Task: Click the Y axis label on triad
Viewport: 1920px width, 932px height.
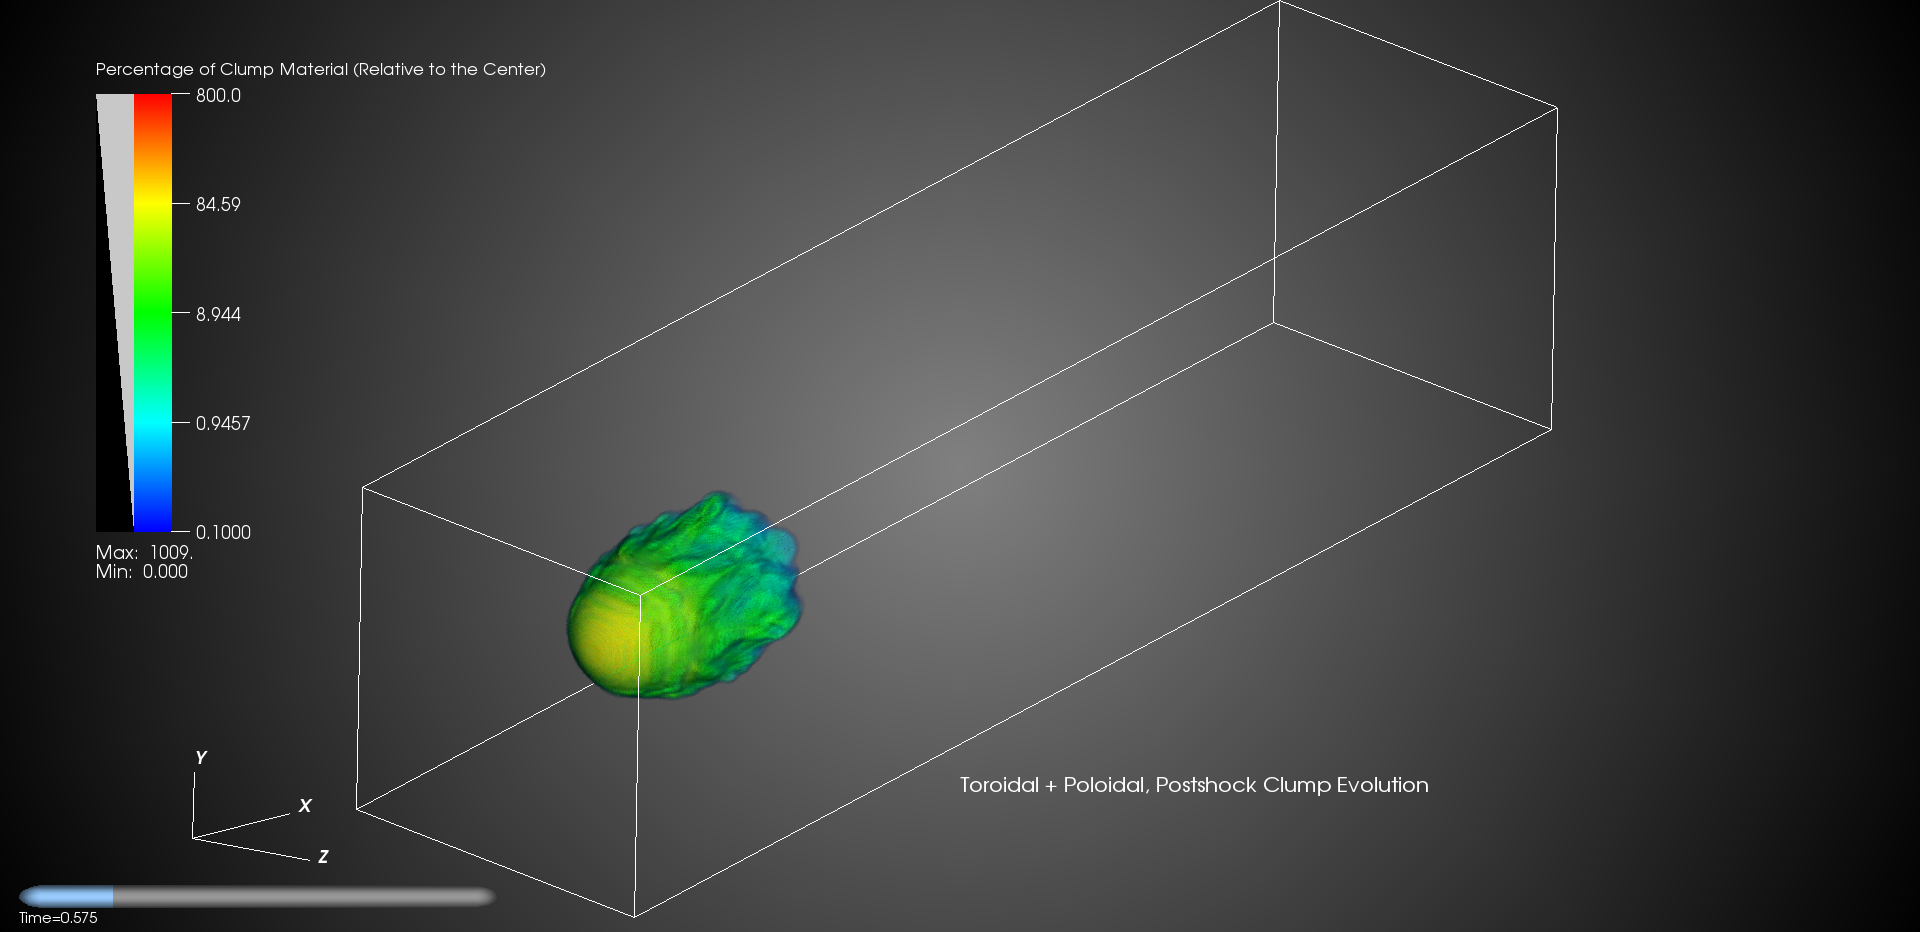Action: coord(200,758)
